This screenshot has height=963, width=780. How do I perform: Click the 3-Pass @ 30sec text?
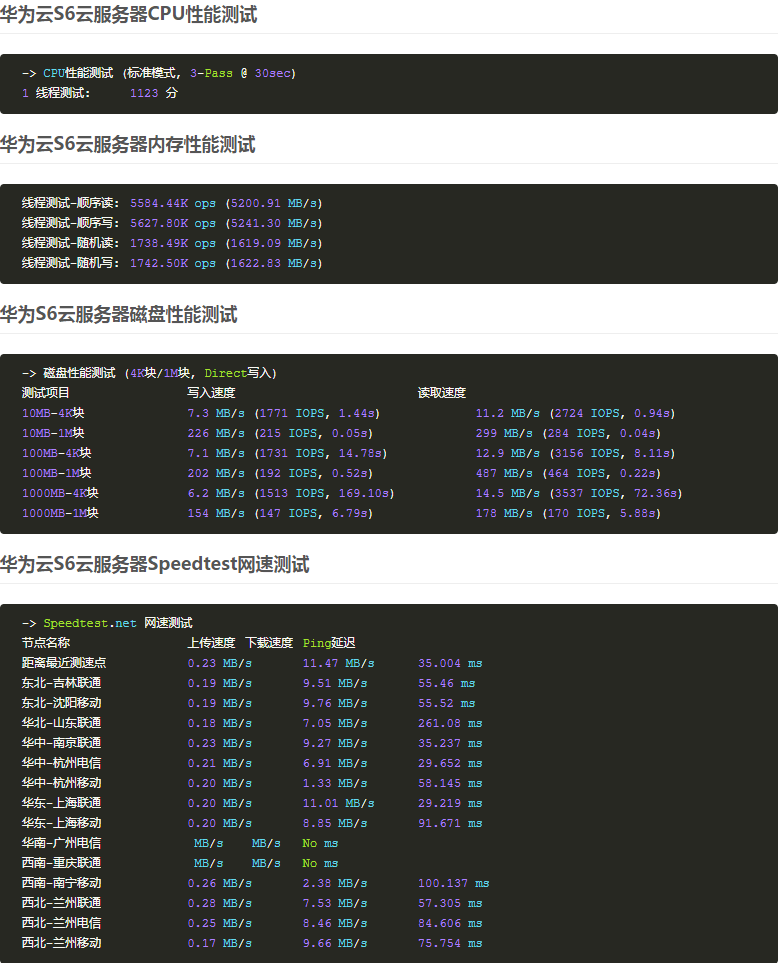click(243, 73)
